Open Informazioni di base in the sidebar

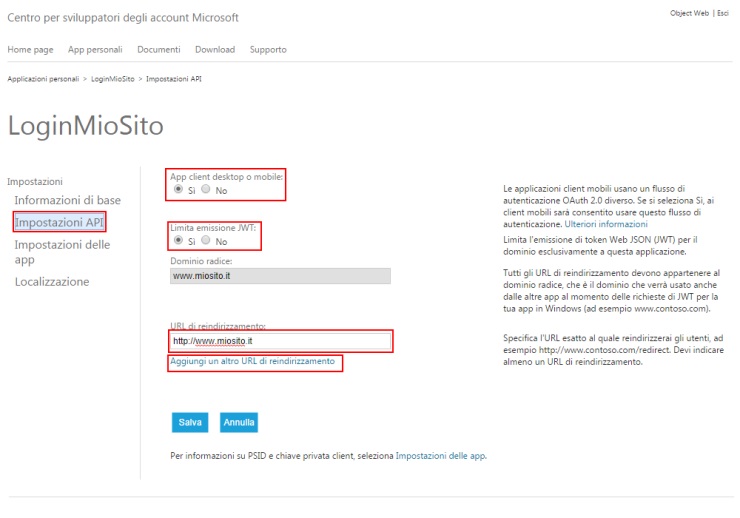pyautogui.click(x=67, y=200)
